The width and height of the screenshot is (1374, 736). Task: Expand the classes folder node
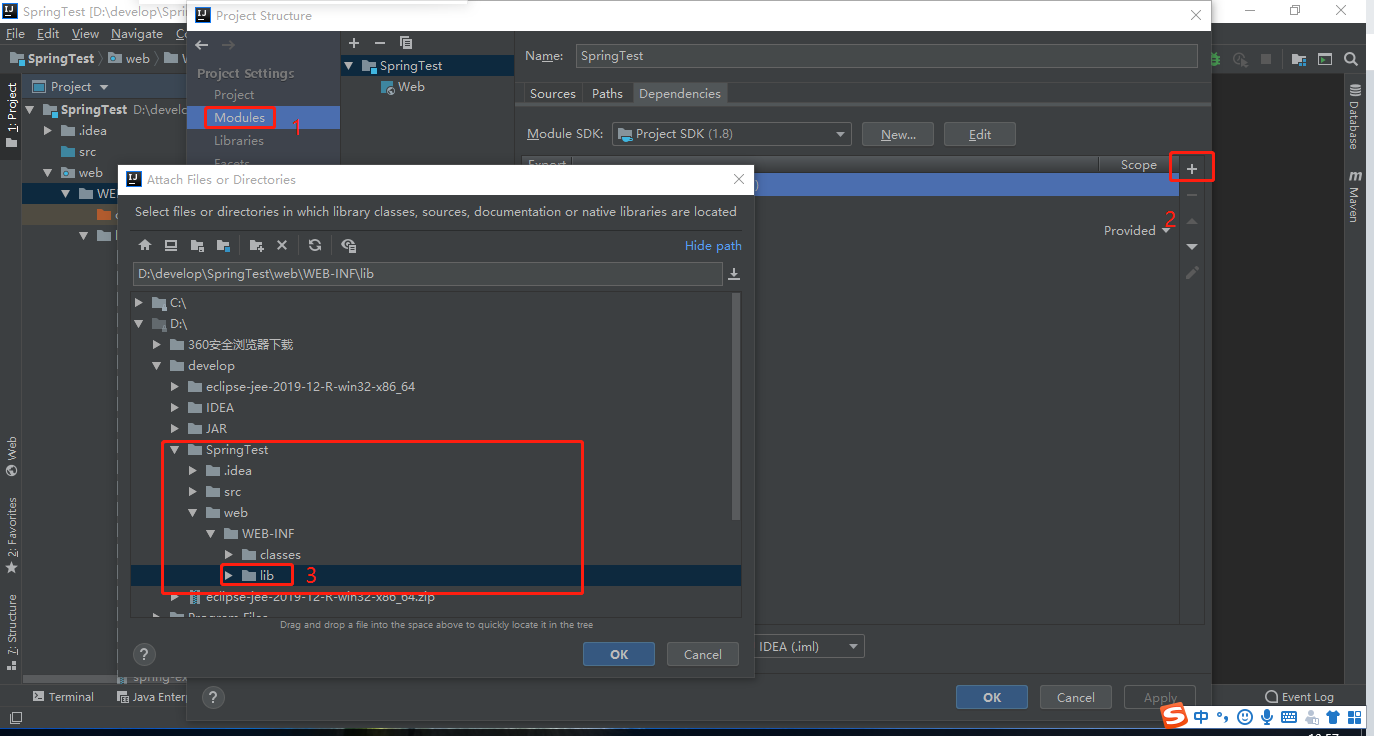pos(228,554)
